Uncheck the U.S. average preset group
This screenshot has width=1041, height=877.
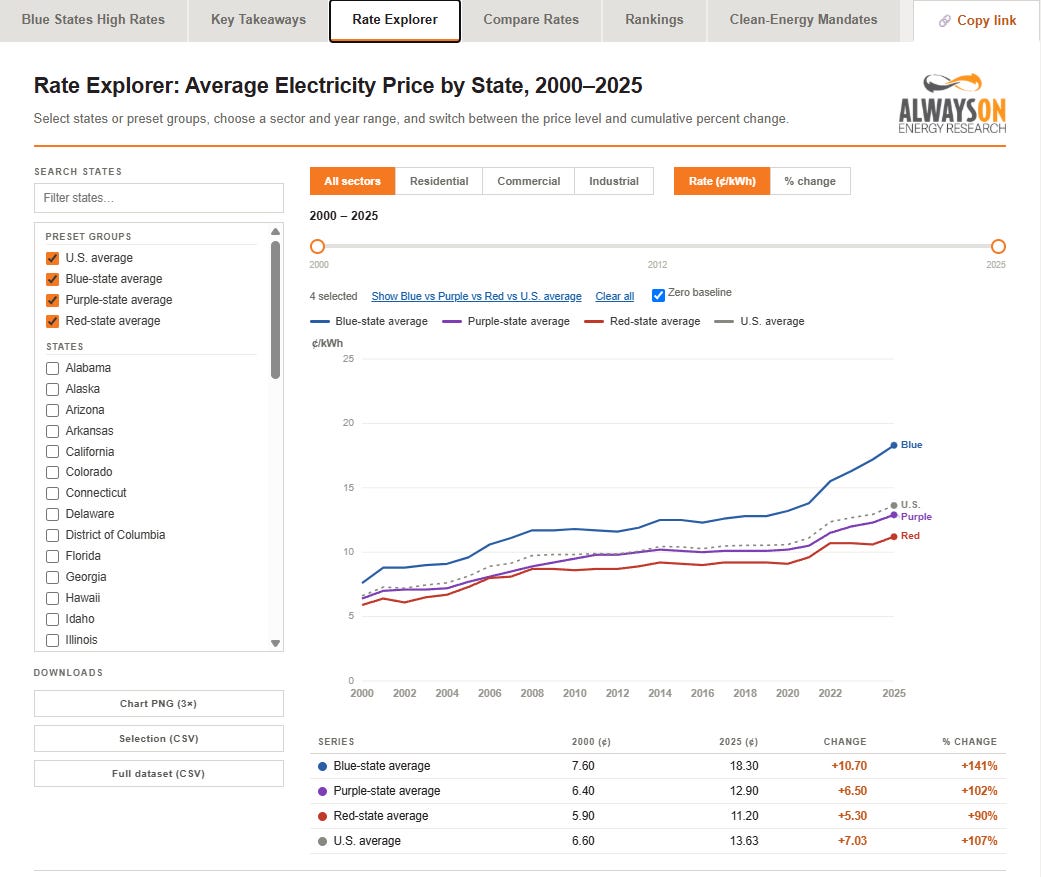(x=52, y=258)
